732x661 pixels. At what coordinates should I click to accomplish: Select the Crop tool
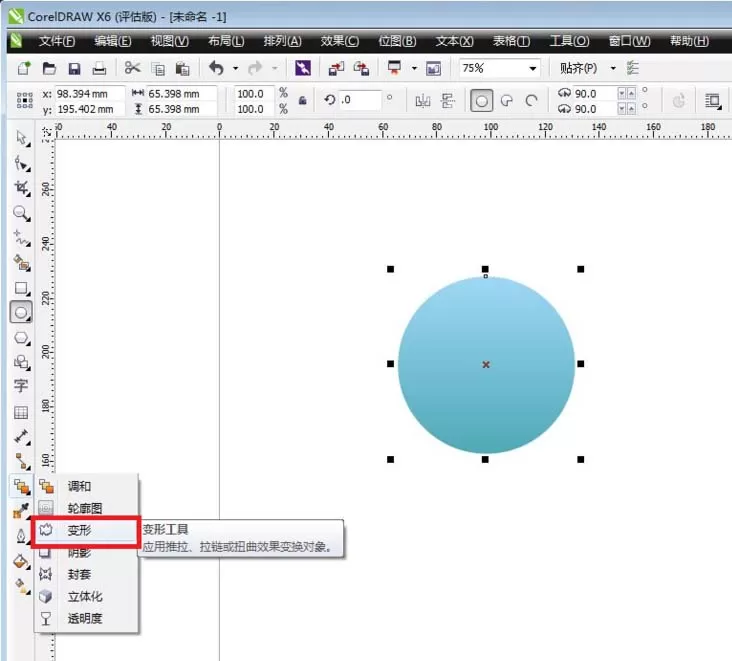(21, 188)
